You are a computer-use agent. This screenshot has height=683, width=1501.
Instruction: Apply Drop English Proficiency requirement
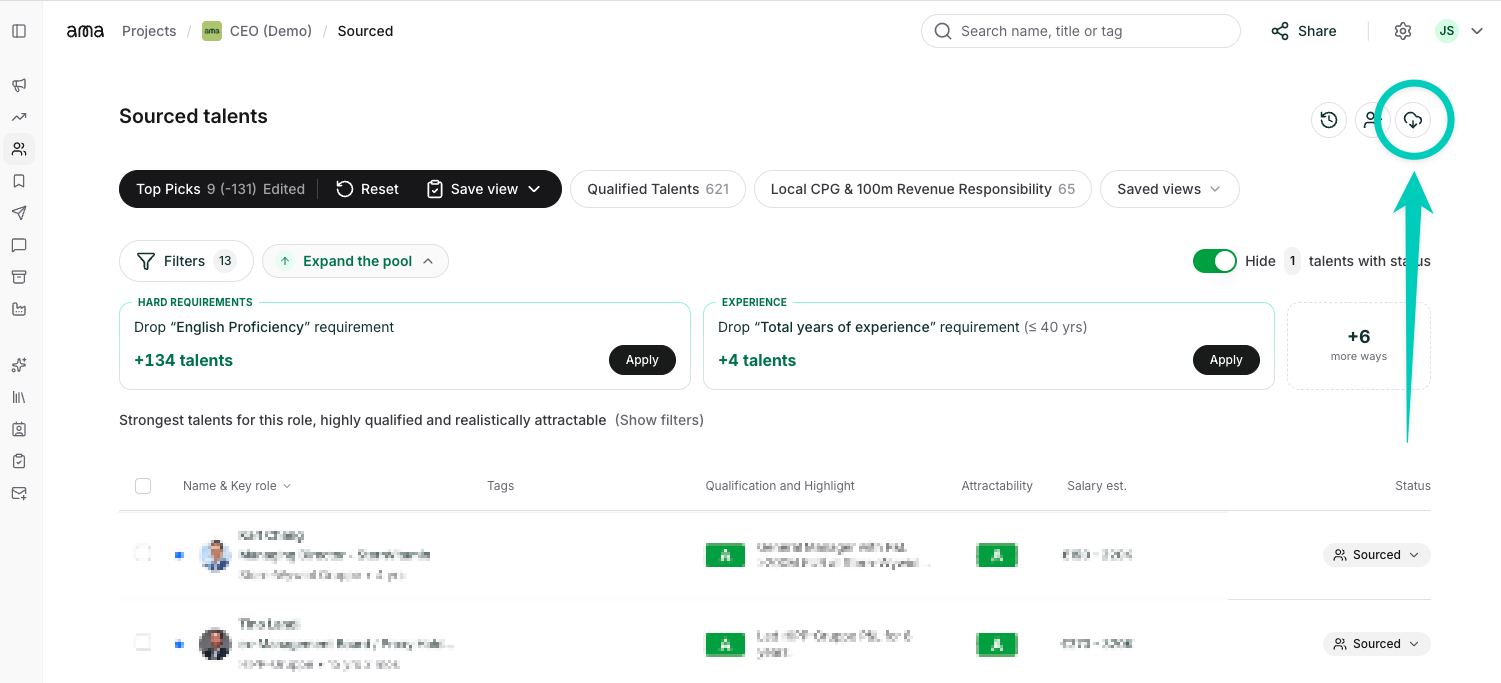(x=642, y=360)
